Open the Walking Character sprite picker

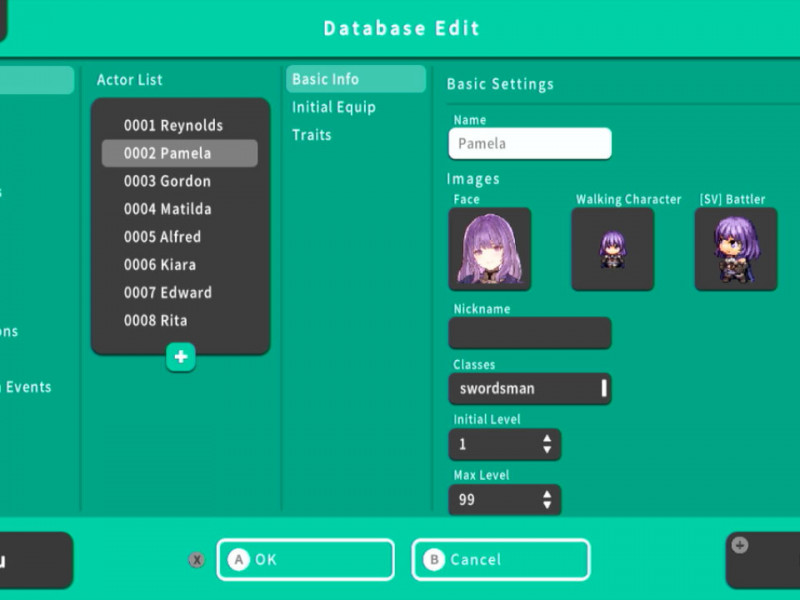(x=612, y=249)
